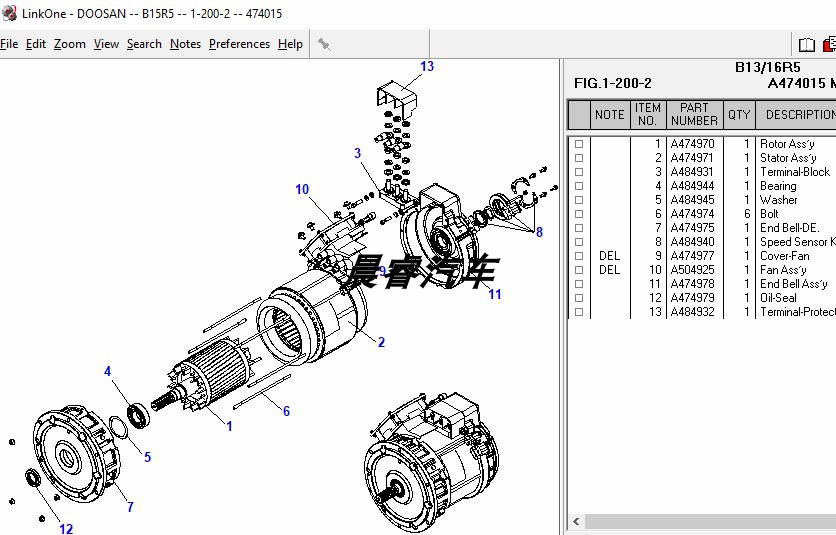Check the box for Rotor Ass'y row
The width and height of the screenshot is (836, 535).
point(579,144)
